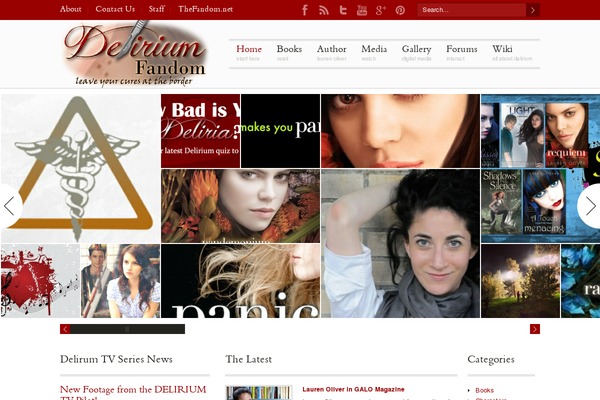Open Lauren Oliver in GALO Magazine article
Image resolution: width=600 pixels, height=400 pixels.
pyautogui.click(x=353, y=389)
